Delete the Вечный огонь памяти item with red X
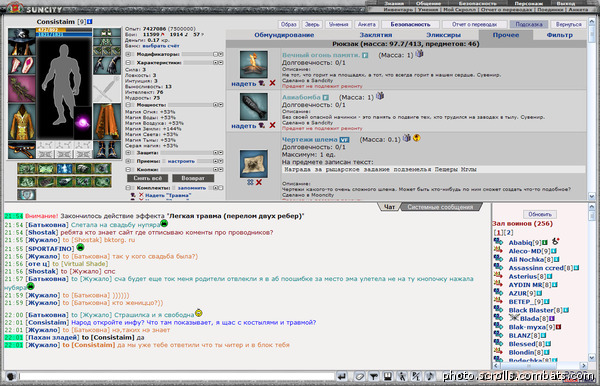The image size is (600, 386). 272,83
